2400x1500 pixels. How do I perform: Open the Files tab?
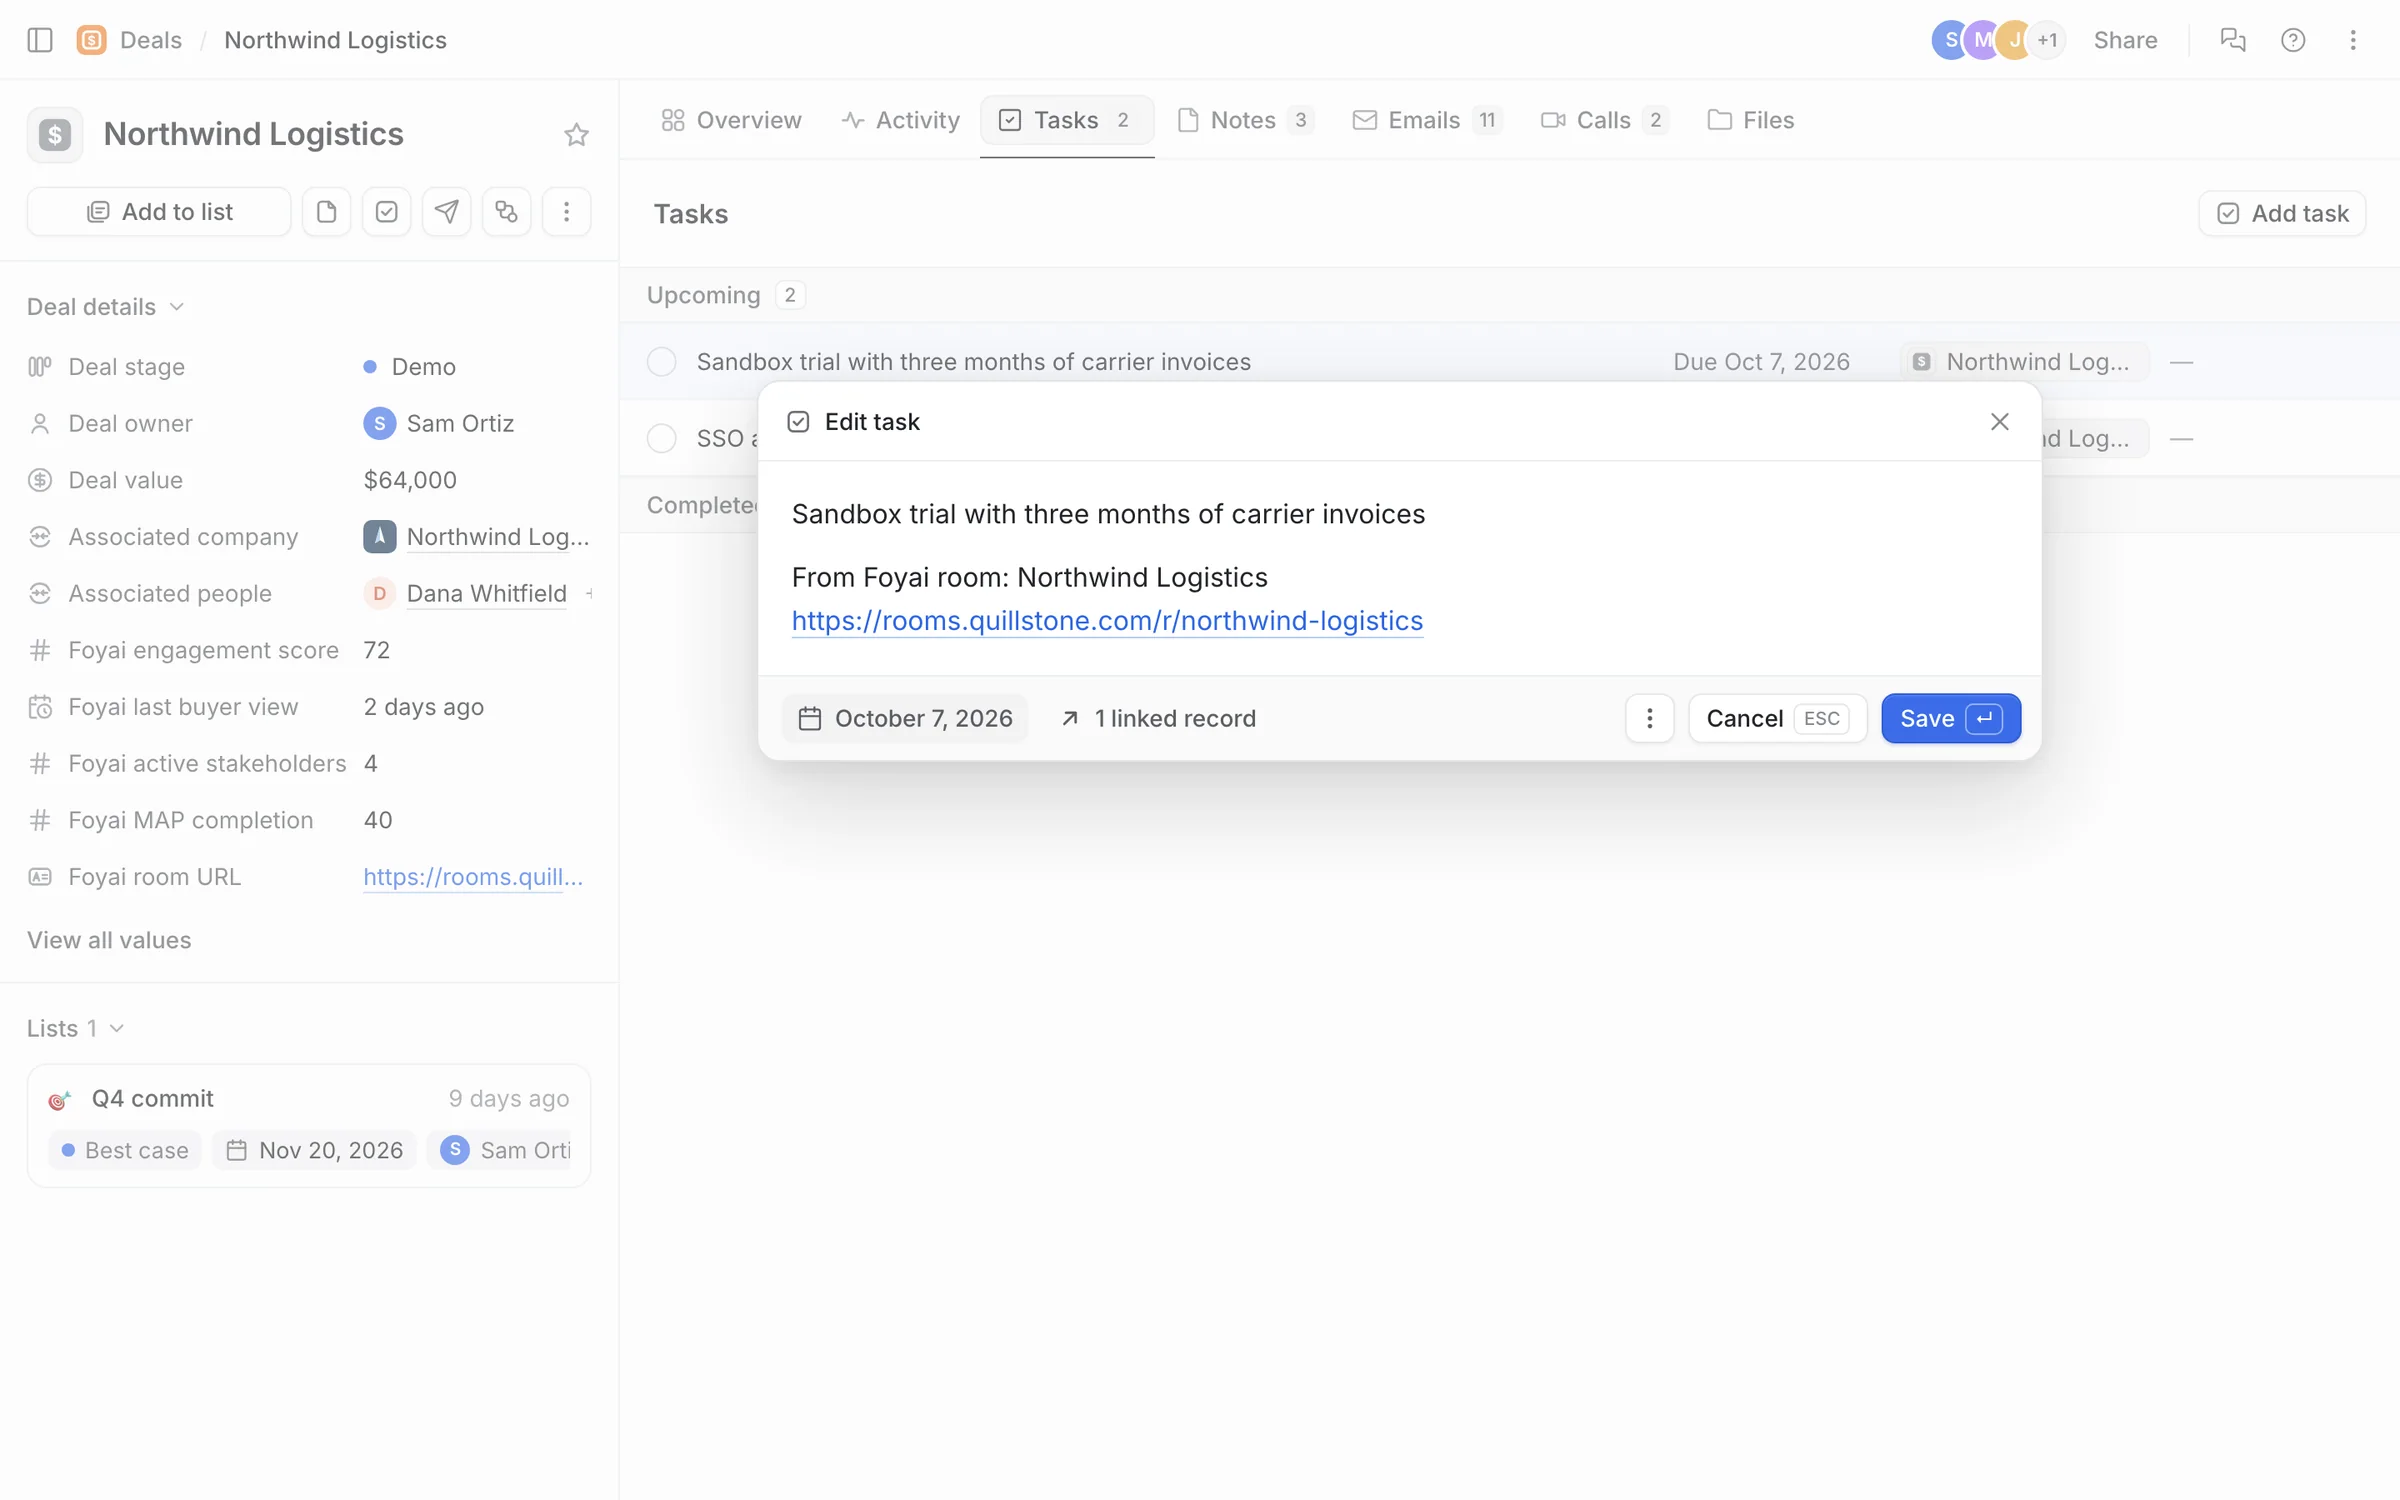(1751, 120)
